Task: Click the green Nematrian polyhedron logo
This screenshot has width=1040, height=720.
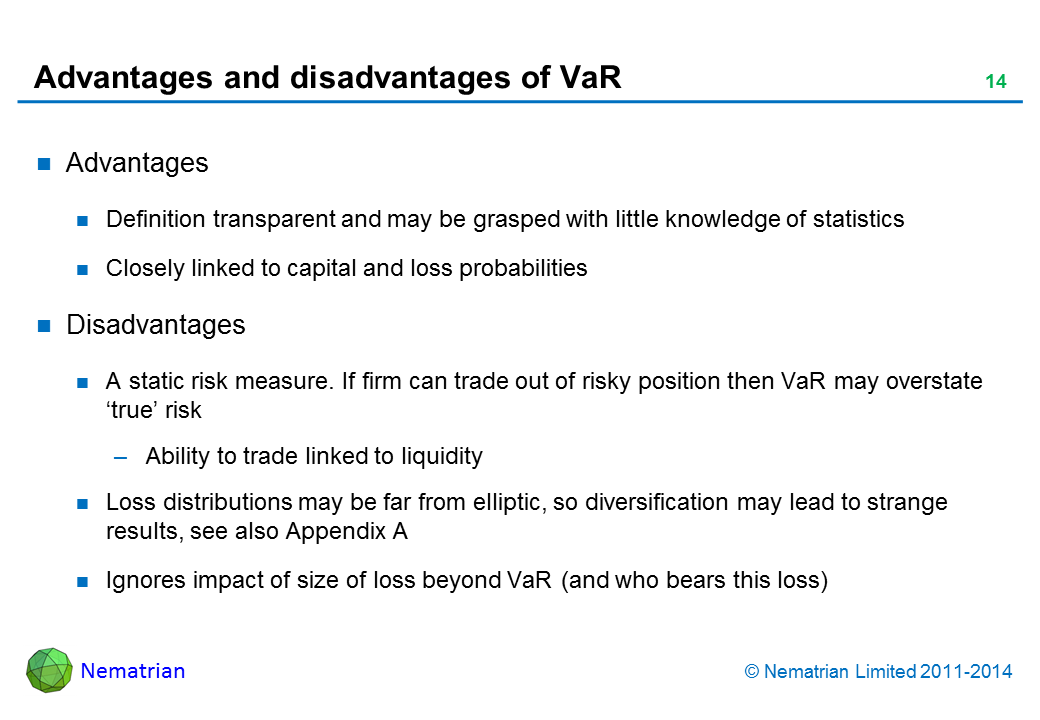Action: tap(49, 670)
